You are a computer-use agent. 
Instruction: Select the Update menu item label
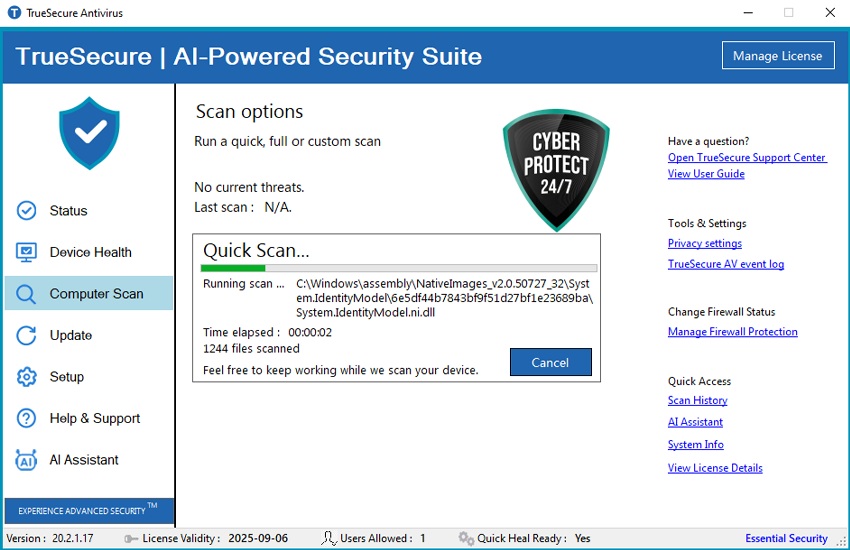71,336
